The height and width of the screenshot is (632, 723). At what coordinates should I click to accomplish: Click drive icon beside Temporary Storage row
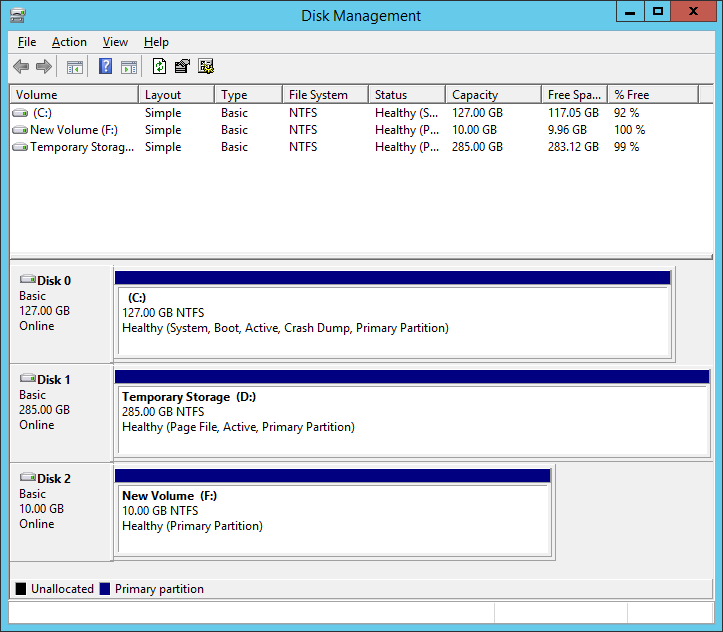pyautogui.click(x=20, y=147)
